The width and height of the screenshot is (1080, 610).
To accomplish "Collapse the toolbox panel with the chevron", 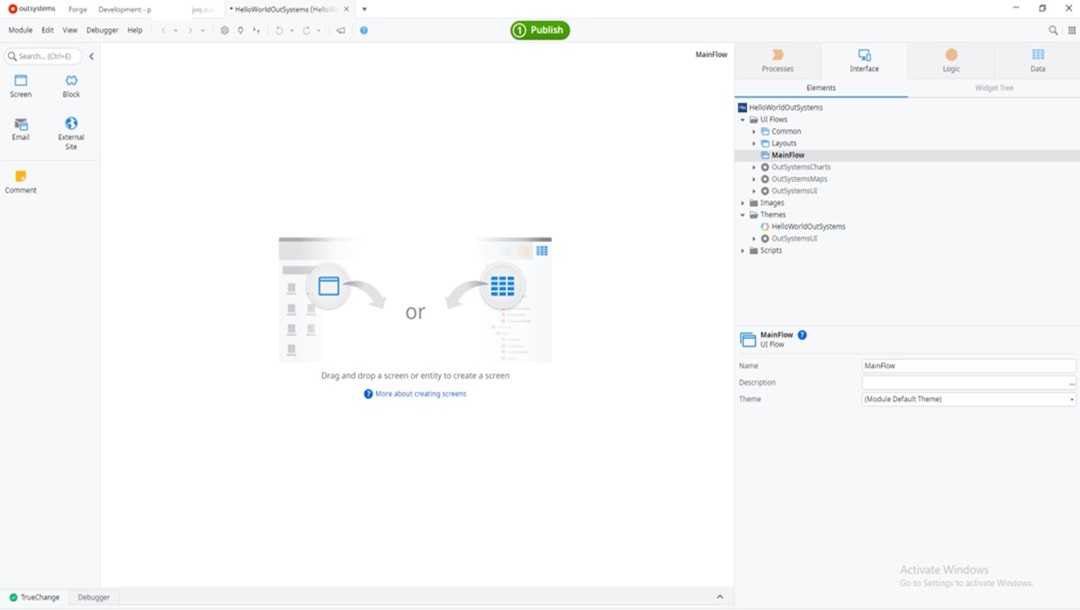I will [91, 56].
